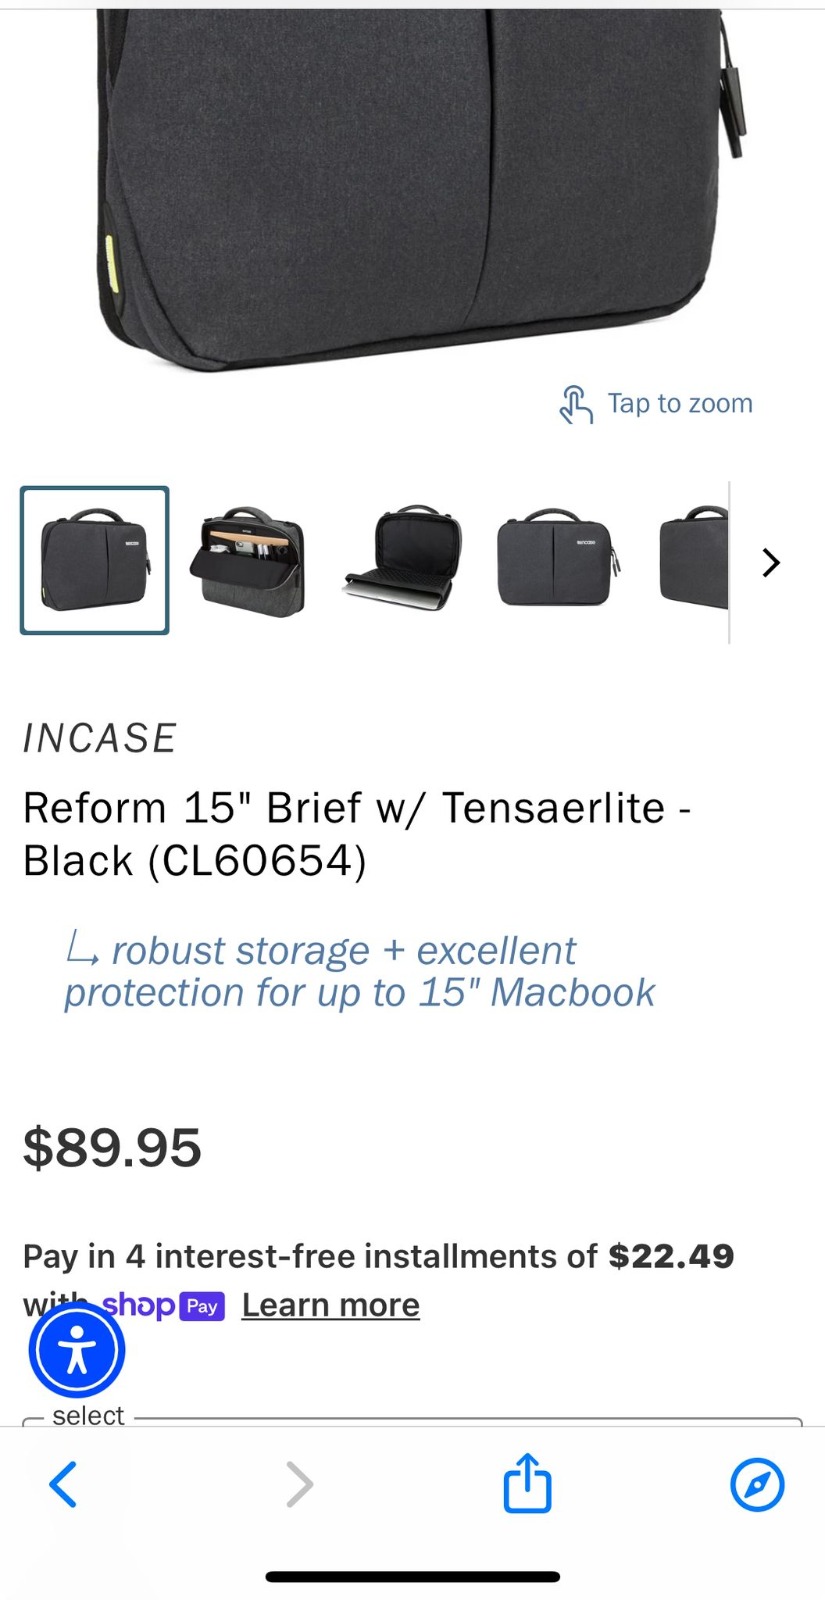Image resolution: width=825 pixels, height=1600 pixels.
Task: Click the Shop Pay logo
Action: click(x=163, y=1305)
